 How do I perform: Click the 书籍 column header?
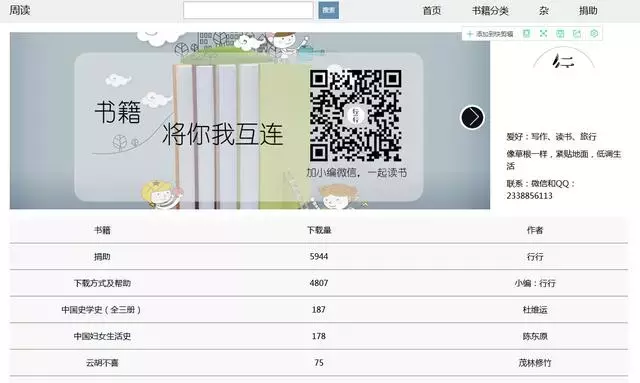[102, 230]
